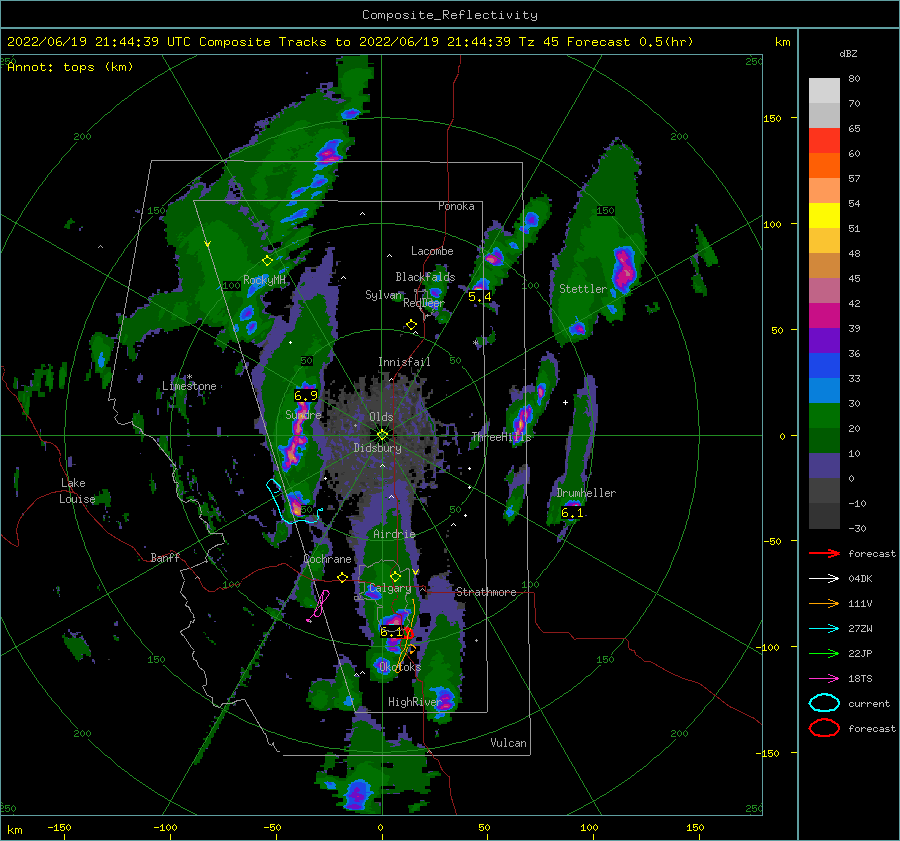
Task: Click the Didsbury city label
Action: (x=378, y=448)
